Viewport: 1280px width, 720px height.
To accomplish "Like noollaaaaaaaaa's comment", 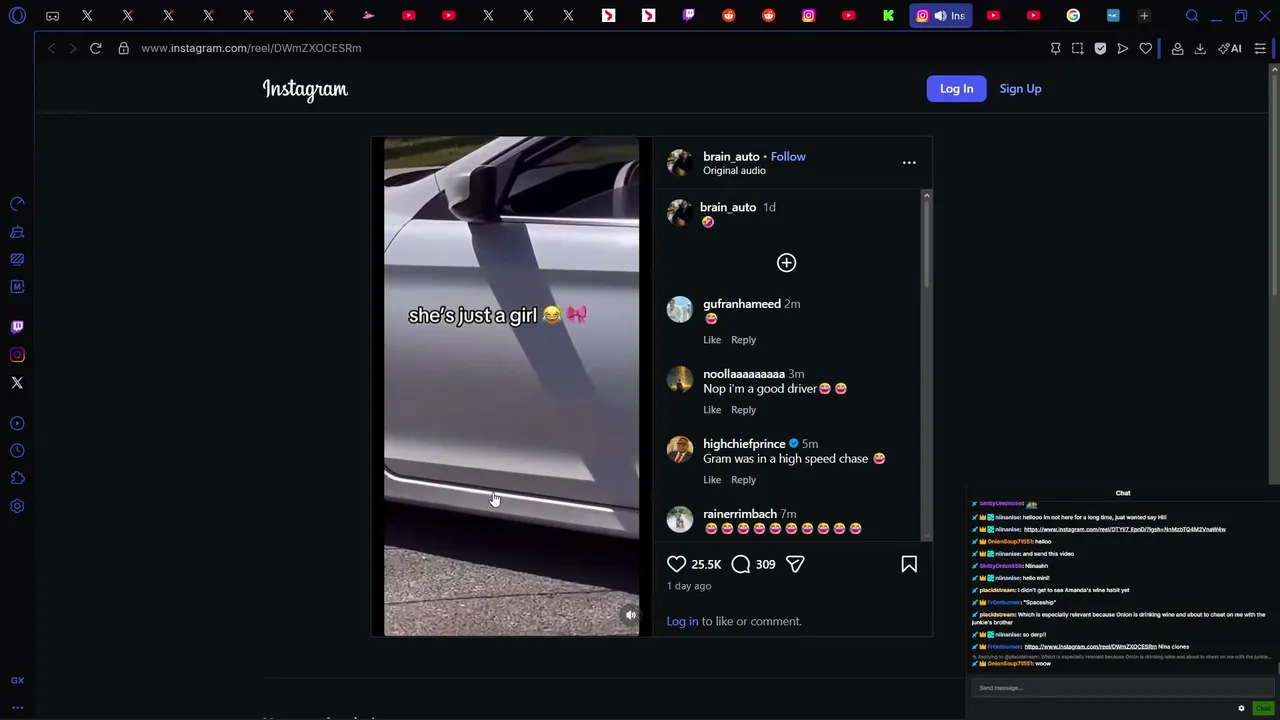I will [712, 410].
